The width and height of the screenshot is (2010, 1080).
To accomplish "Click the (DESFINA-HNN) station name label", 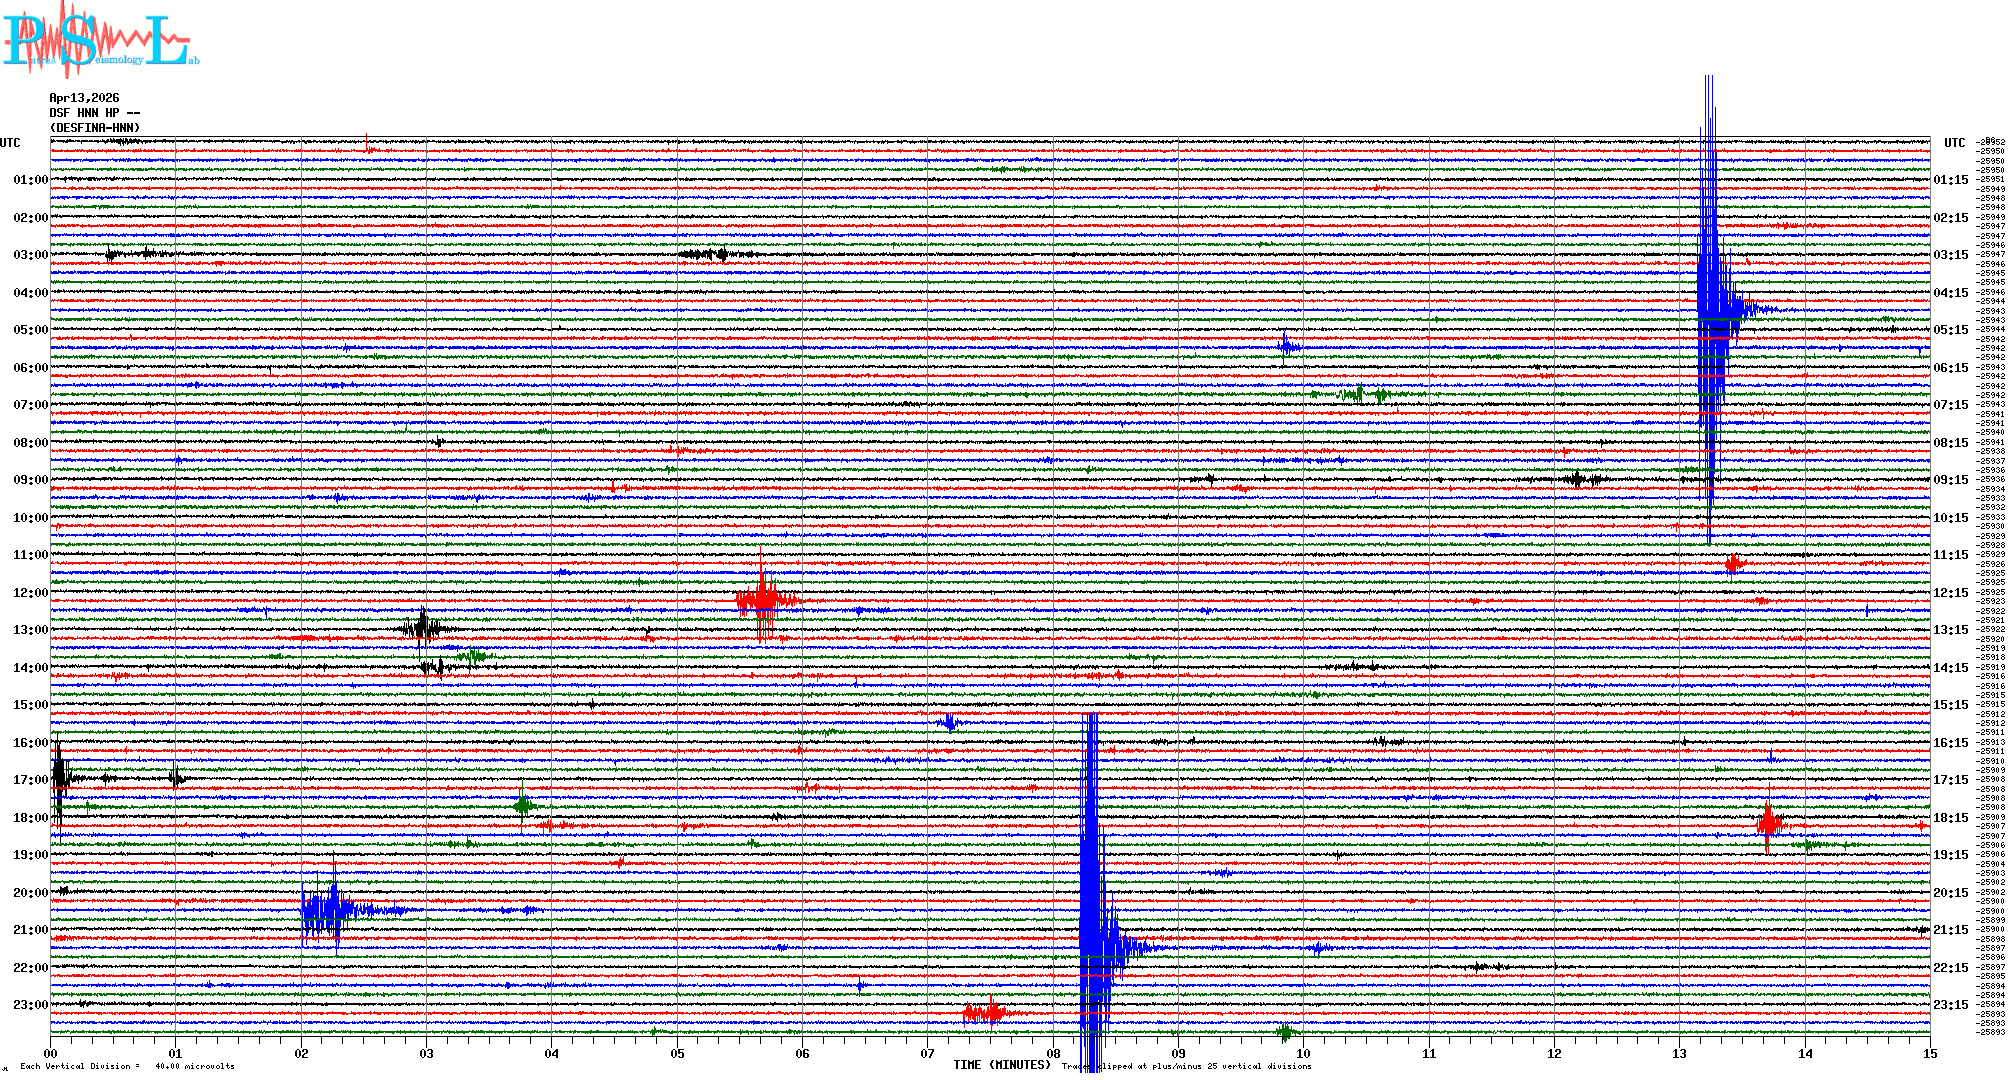I will click(x=95, y=128).
